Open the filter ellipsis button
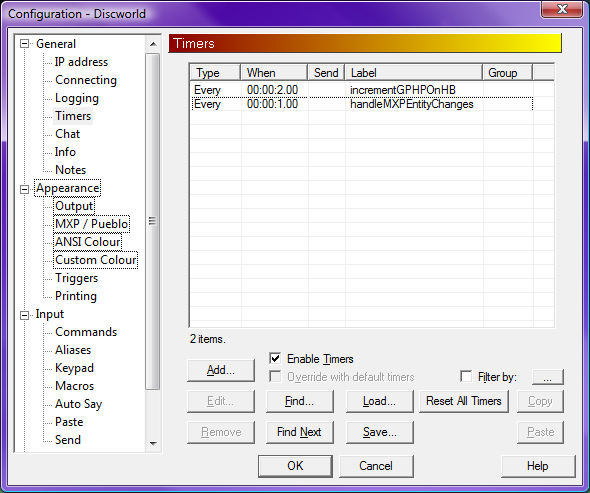The height and width of the screenshot is (493, 590). pos(547,377)
